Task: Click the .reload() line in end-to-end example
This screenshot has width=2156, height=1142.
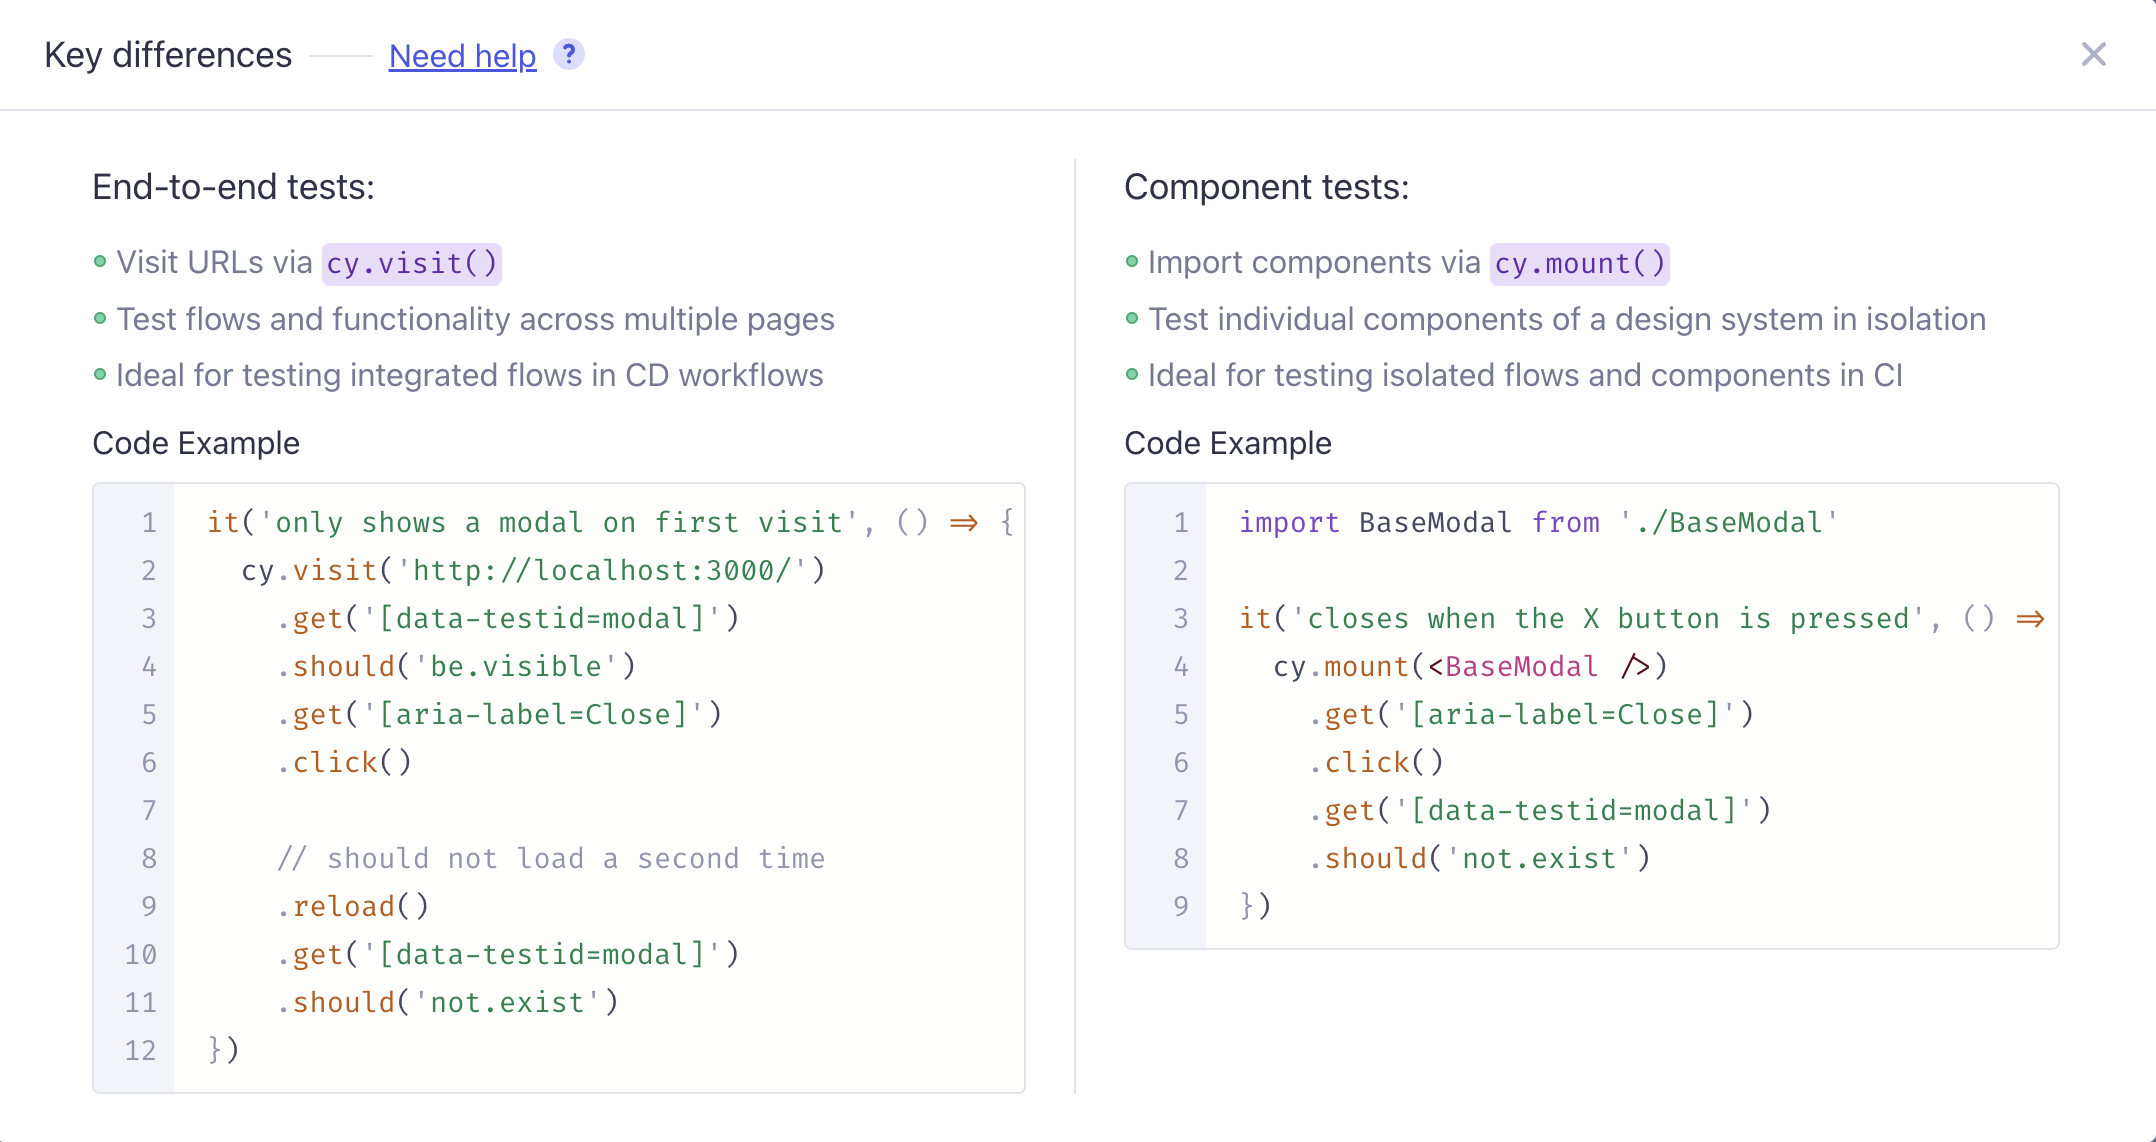Action: click(353, 907)
